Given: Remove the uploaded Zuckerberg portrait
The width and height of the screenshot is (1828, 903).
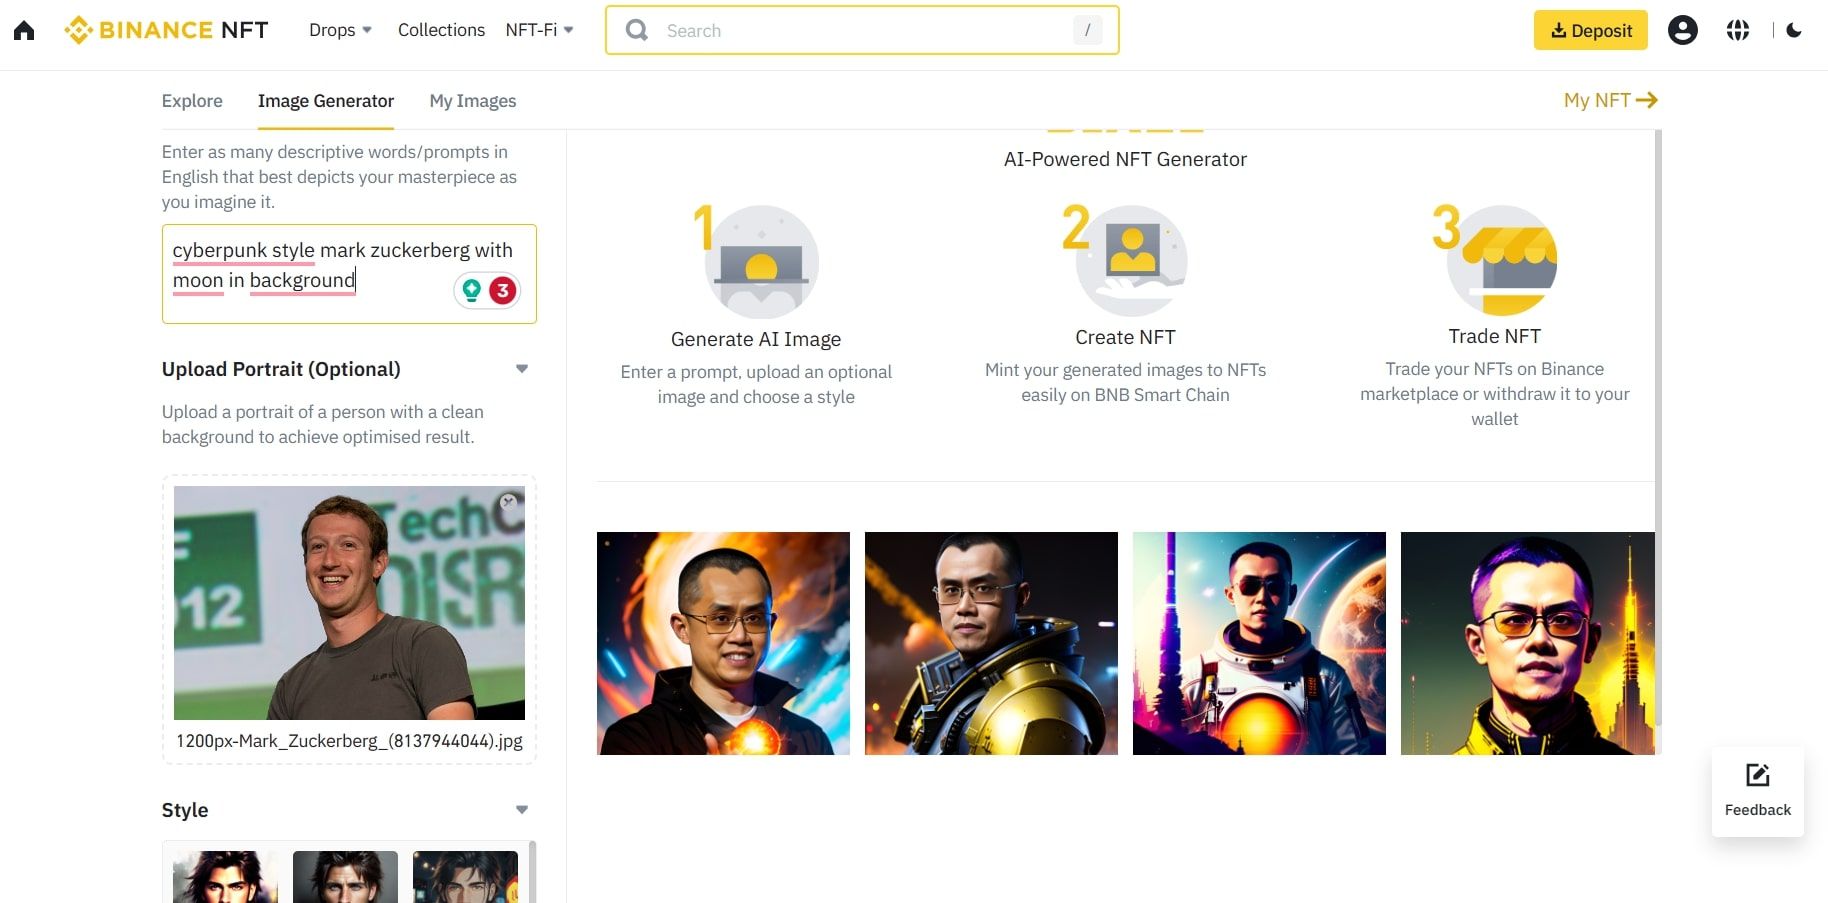Looking at the screenshot, I should coord(509,501).
